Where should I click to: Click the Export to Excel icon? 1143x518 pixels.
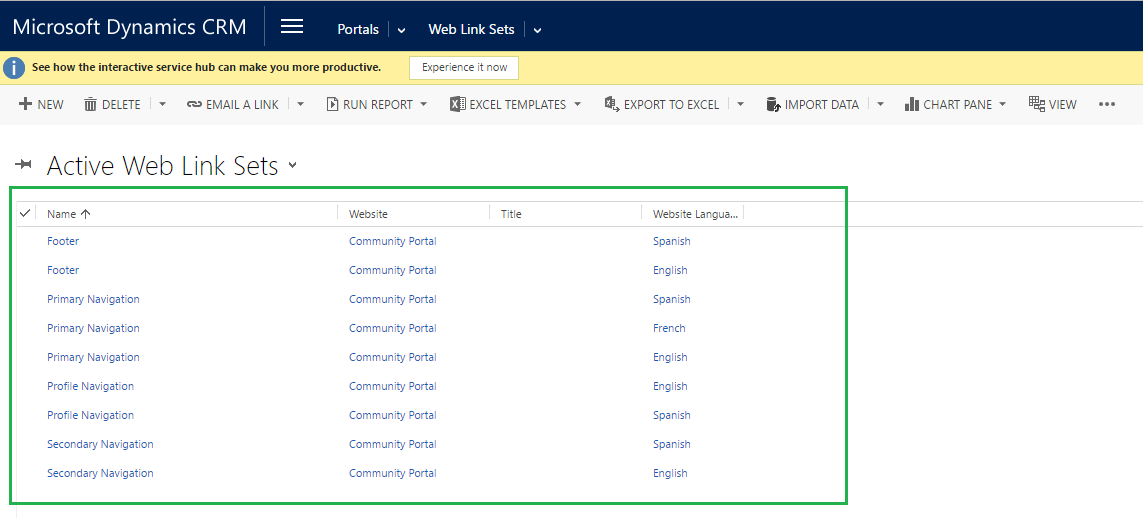coord(612,104)
